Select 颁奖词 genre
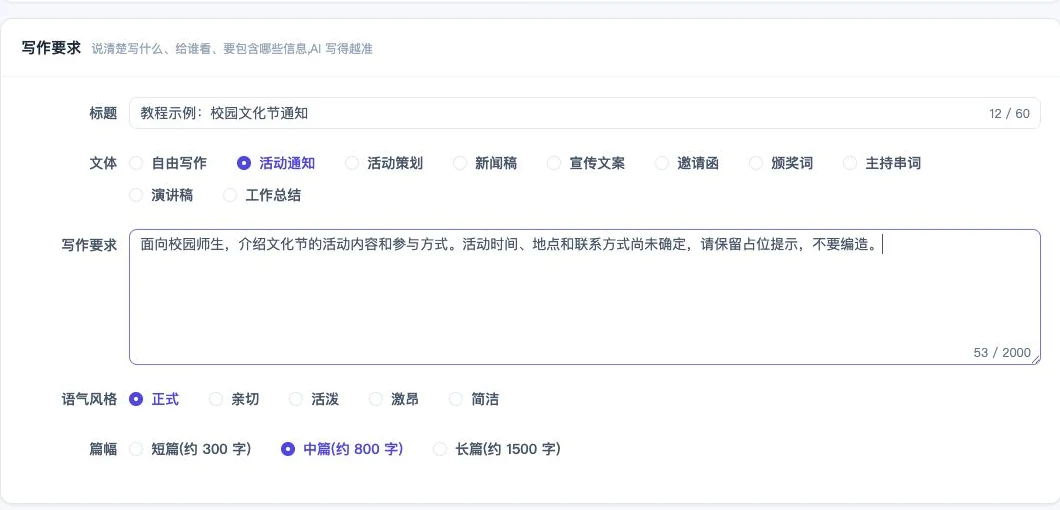This screenshot has height=510, width=1060. coord(781,163)
